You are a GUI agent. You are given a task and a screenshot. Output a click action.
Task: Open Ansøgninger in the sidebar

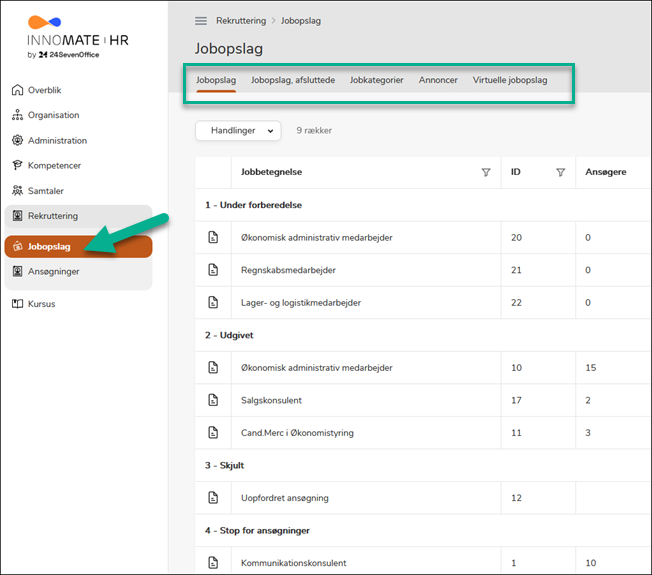click(53, 271)
